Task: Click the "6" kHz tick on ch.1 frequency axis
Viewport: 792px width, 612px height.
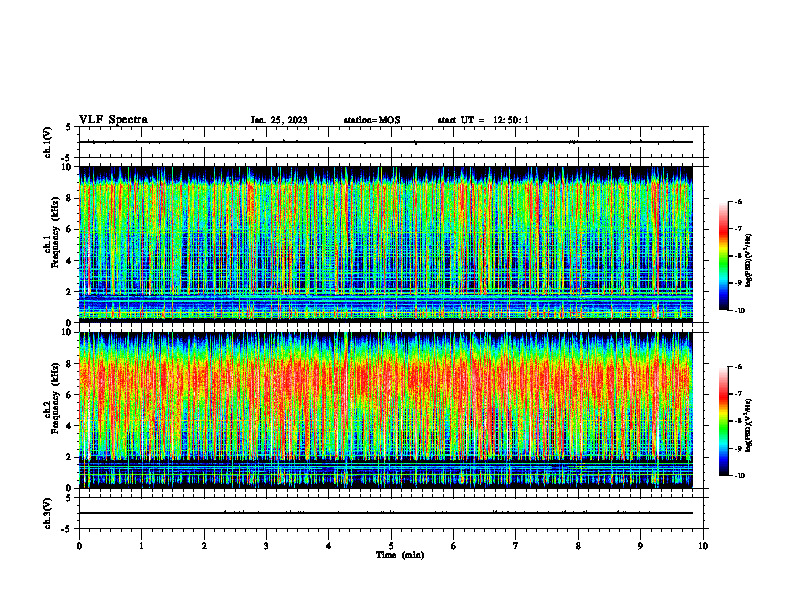Action: pyautogui.click(x=70, y=229)
